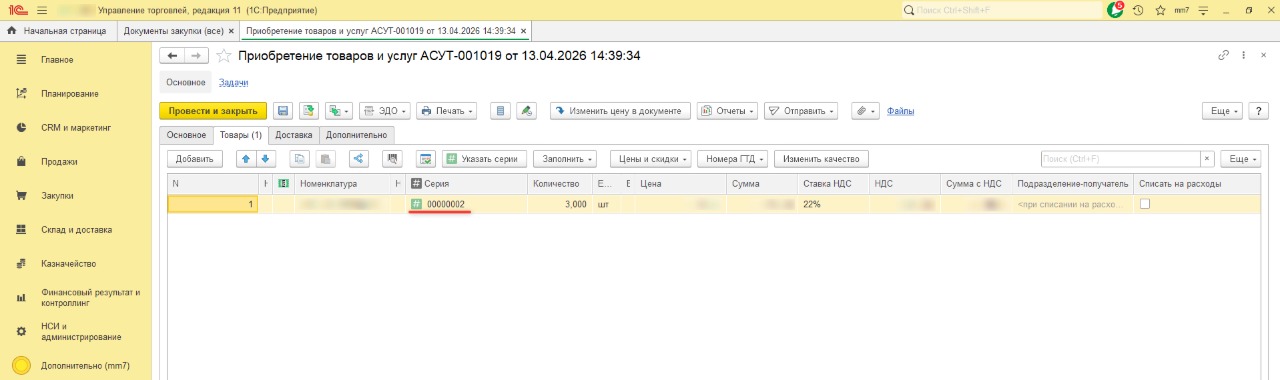Save the document with the floppy disk icon
The image size is (1280, 380).
283,111
